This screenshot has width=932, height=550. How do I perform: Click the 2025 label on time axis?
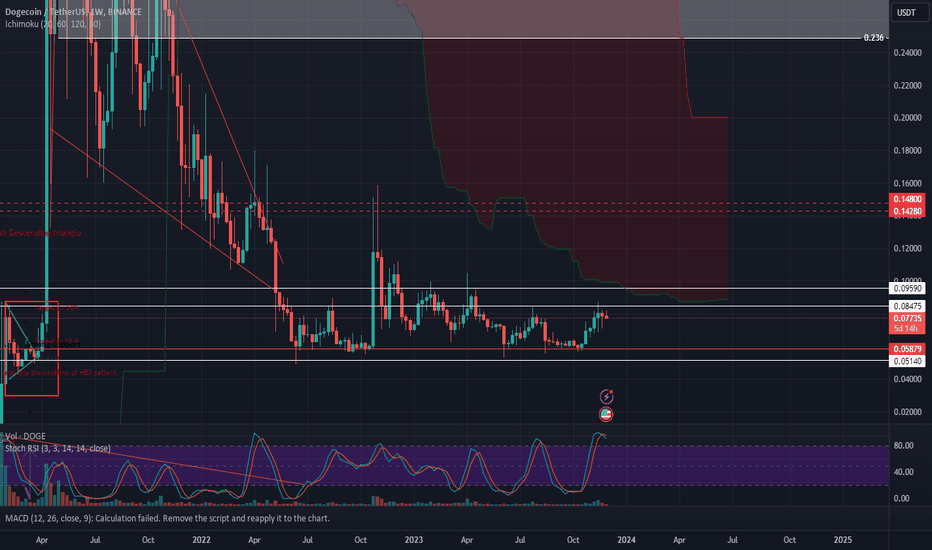pyautogui.click(x=842, y=540)
